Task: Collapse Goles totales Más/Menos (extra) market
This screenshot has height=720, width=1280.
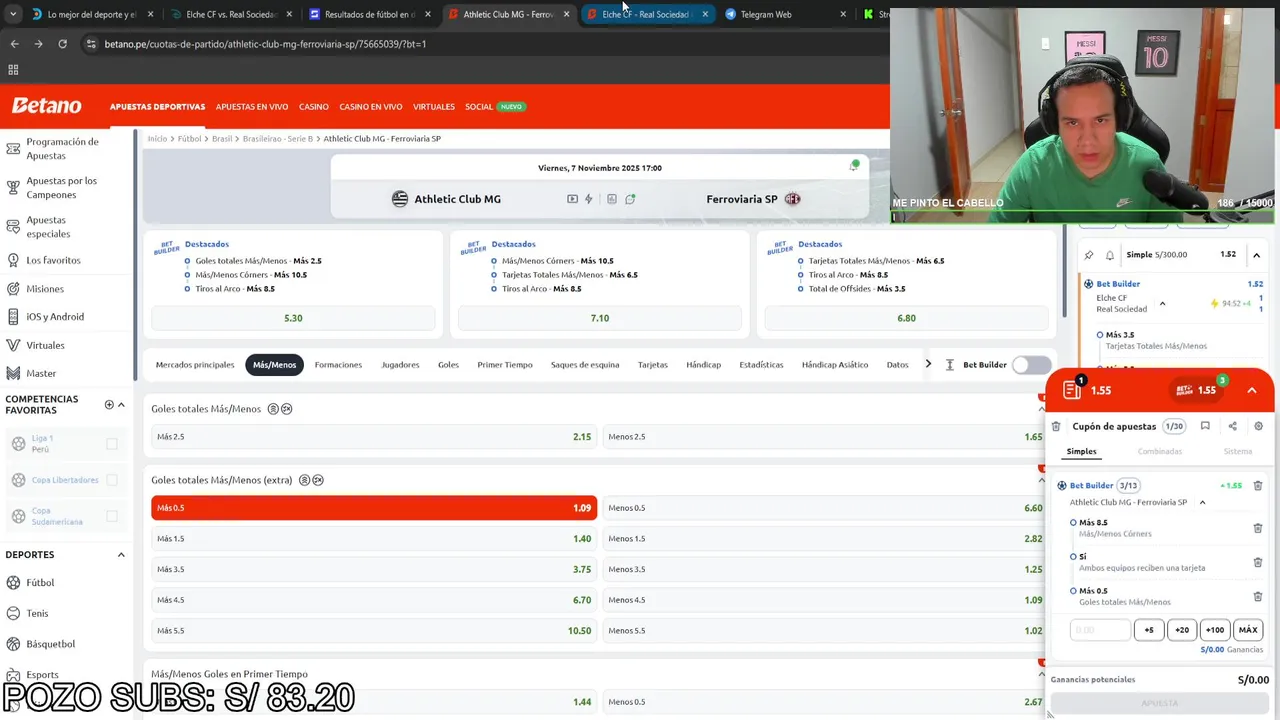Action: pyautogui.click(x=1041, y=480)
